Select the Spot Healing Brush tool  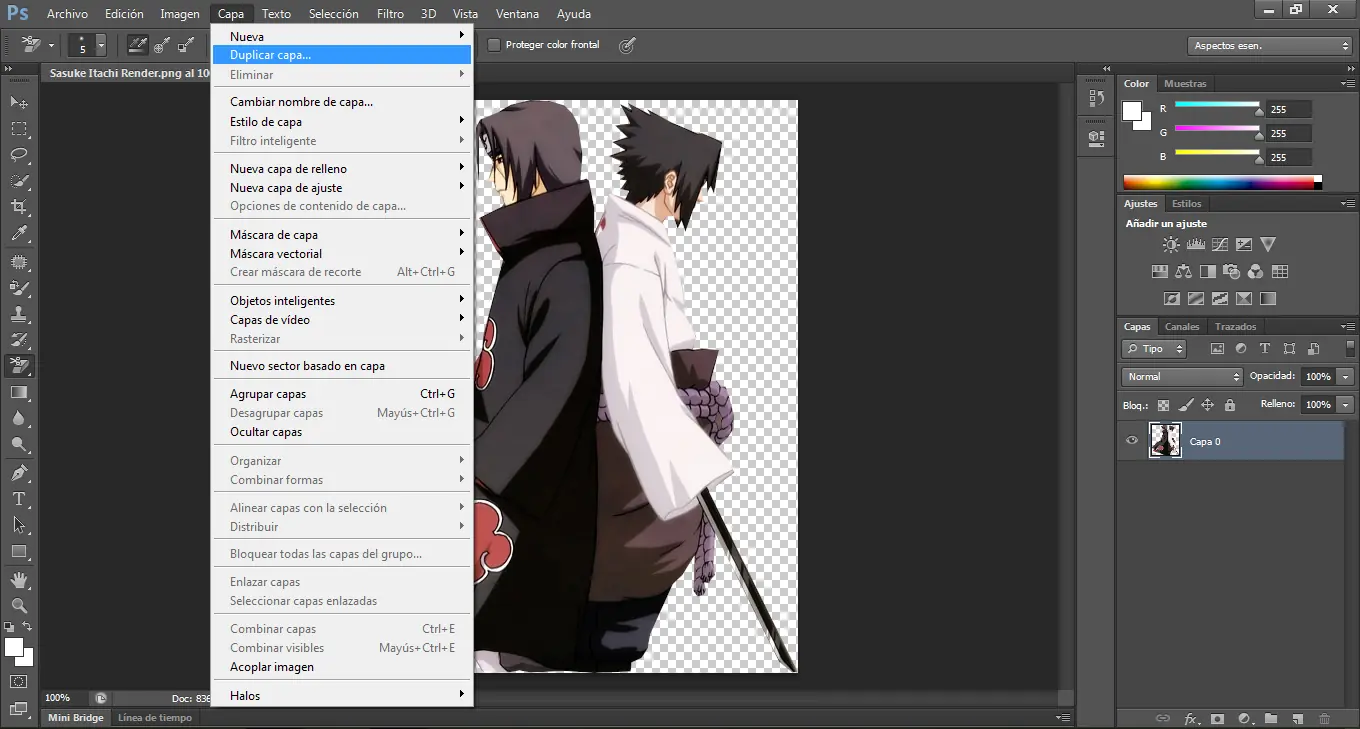(x=19, y=262)
